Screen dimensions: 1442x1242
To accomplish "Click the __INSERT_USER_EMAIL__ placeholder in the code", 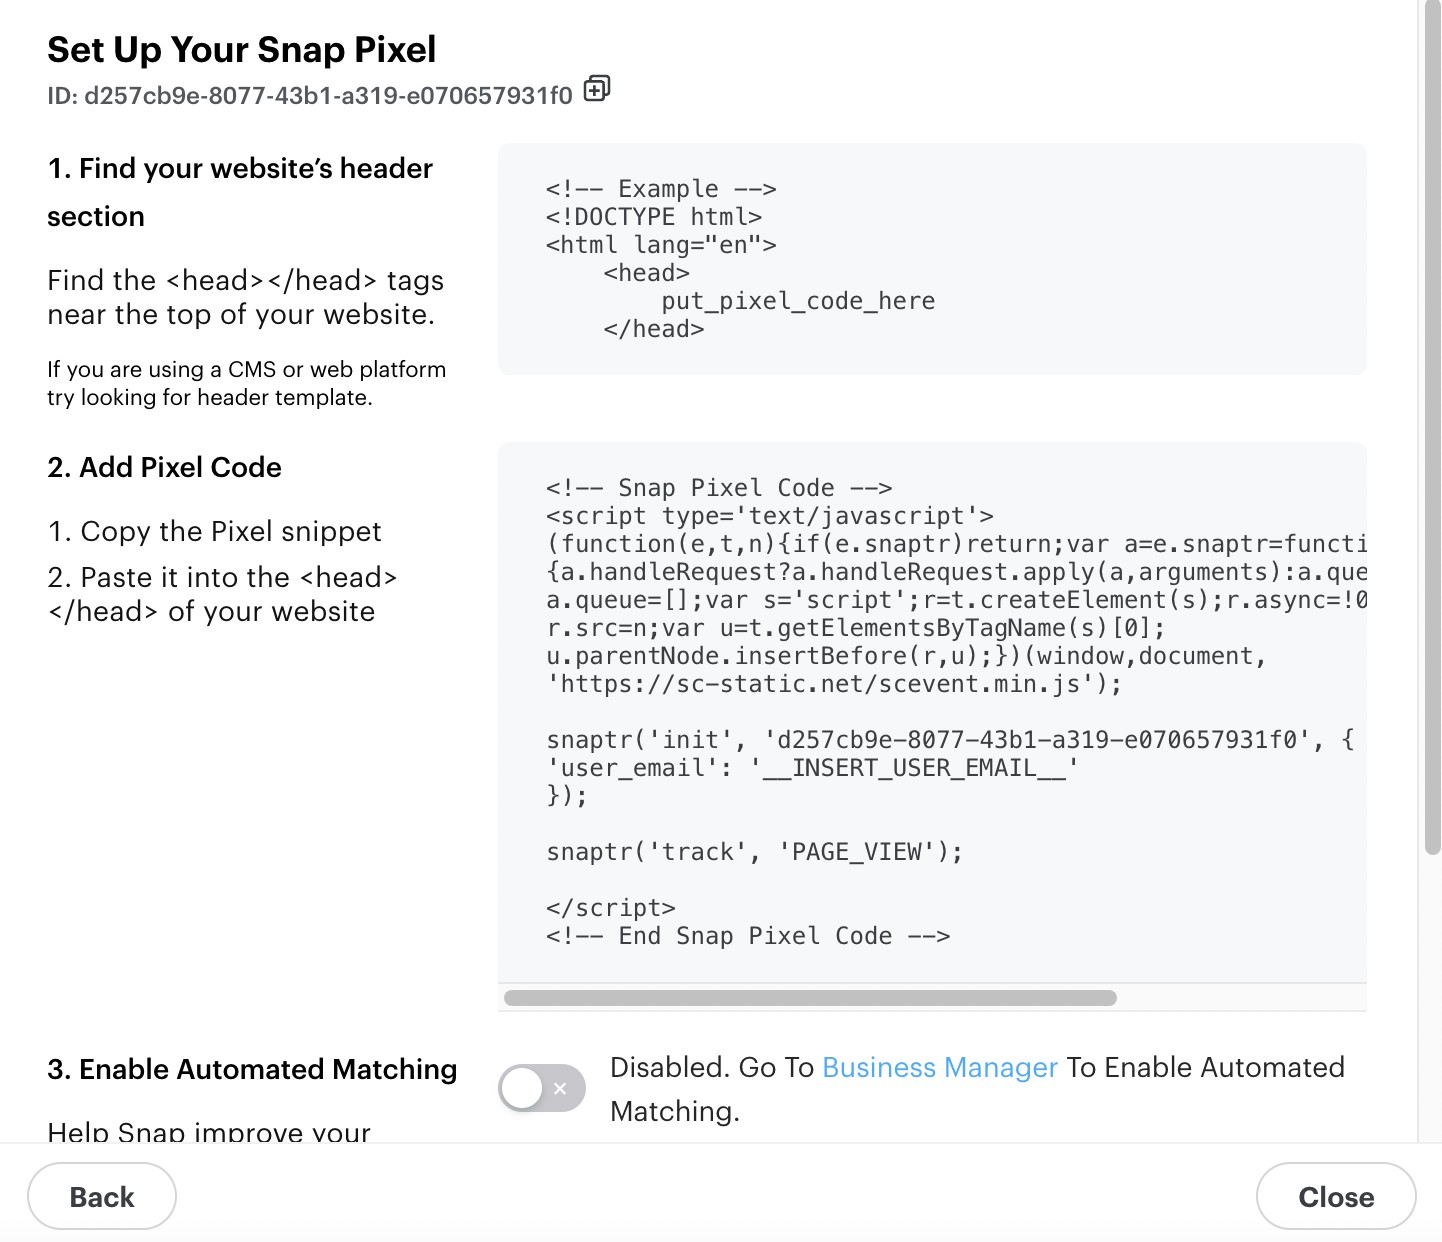I will [x=915, y=768].
